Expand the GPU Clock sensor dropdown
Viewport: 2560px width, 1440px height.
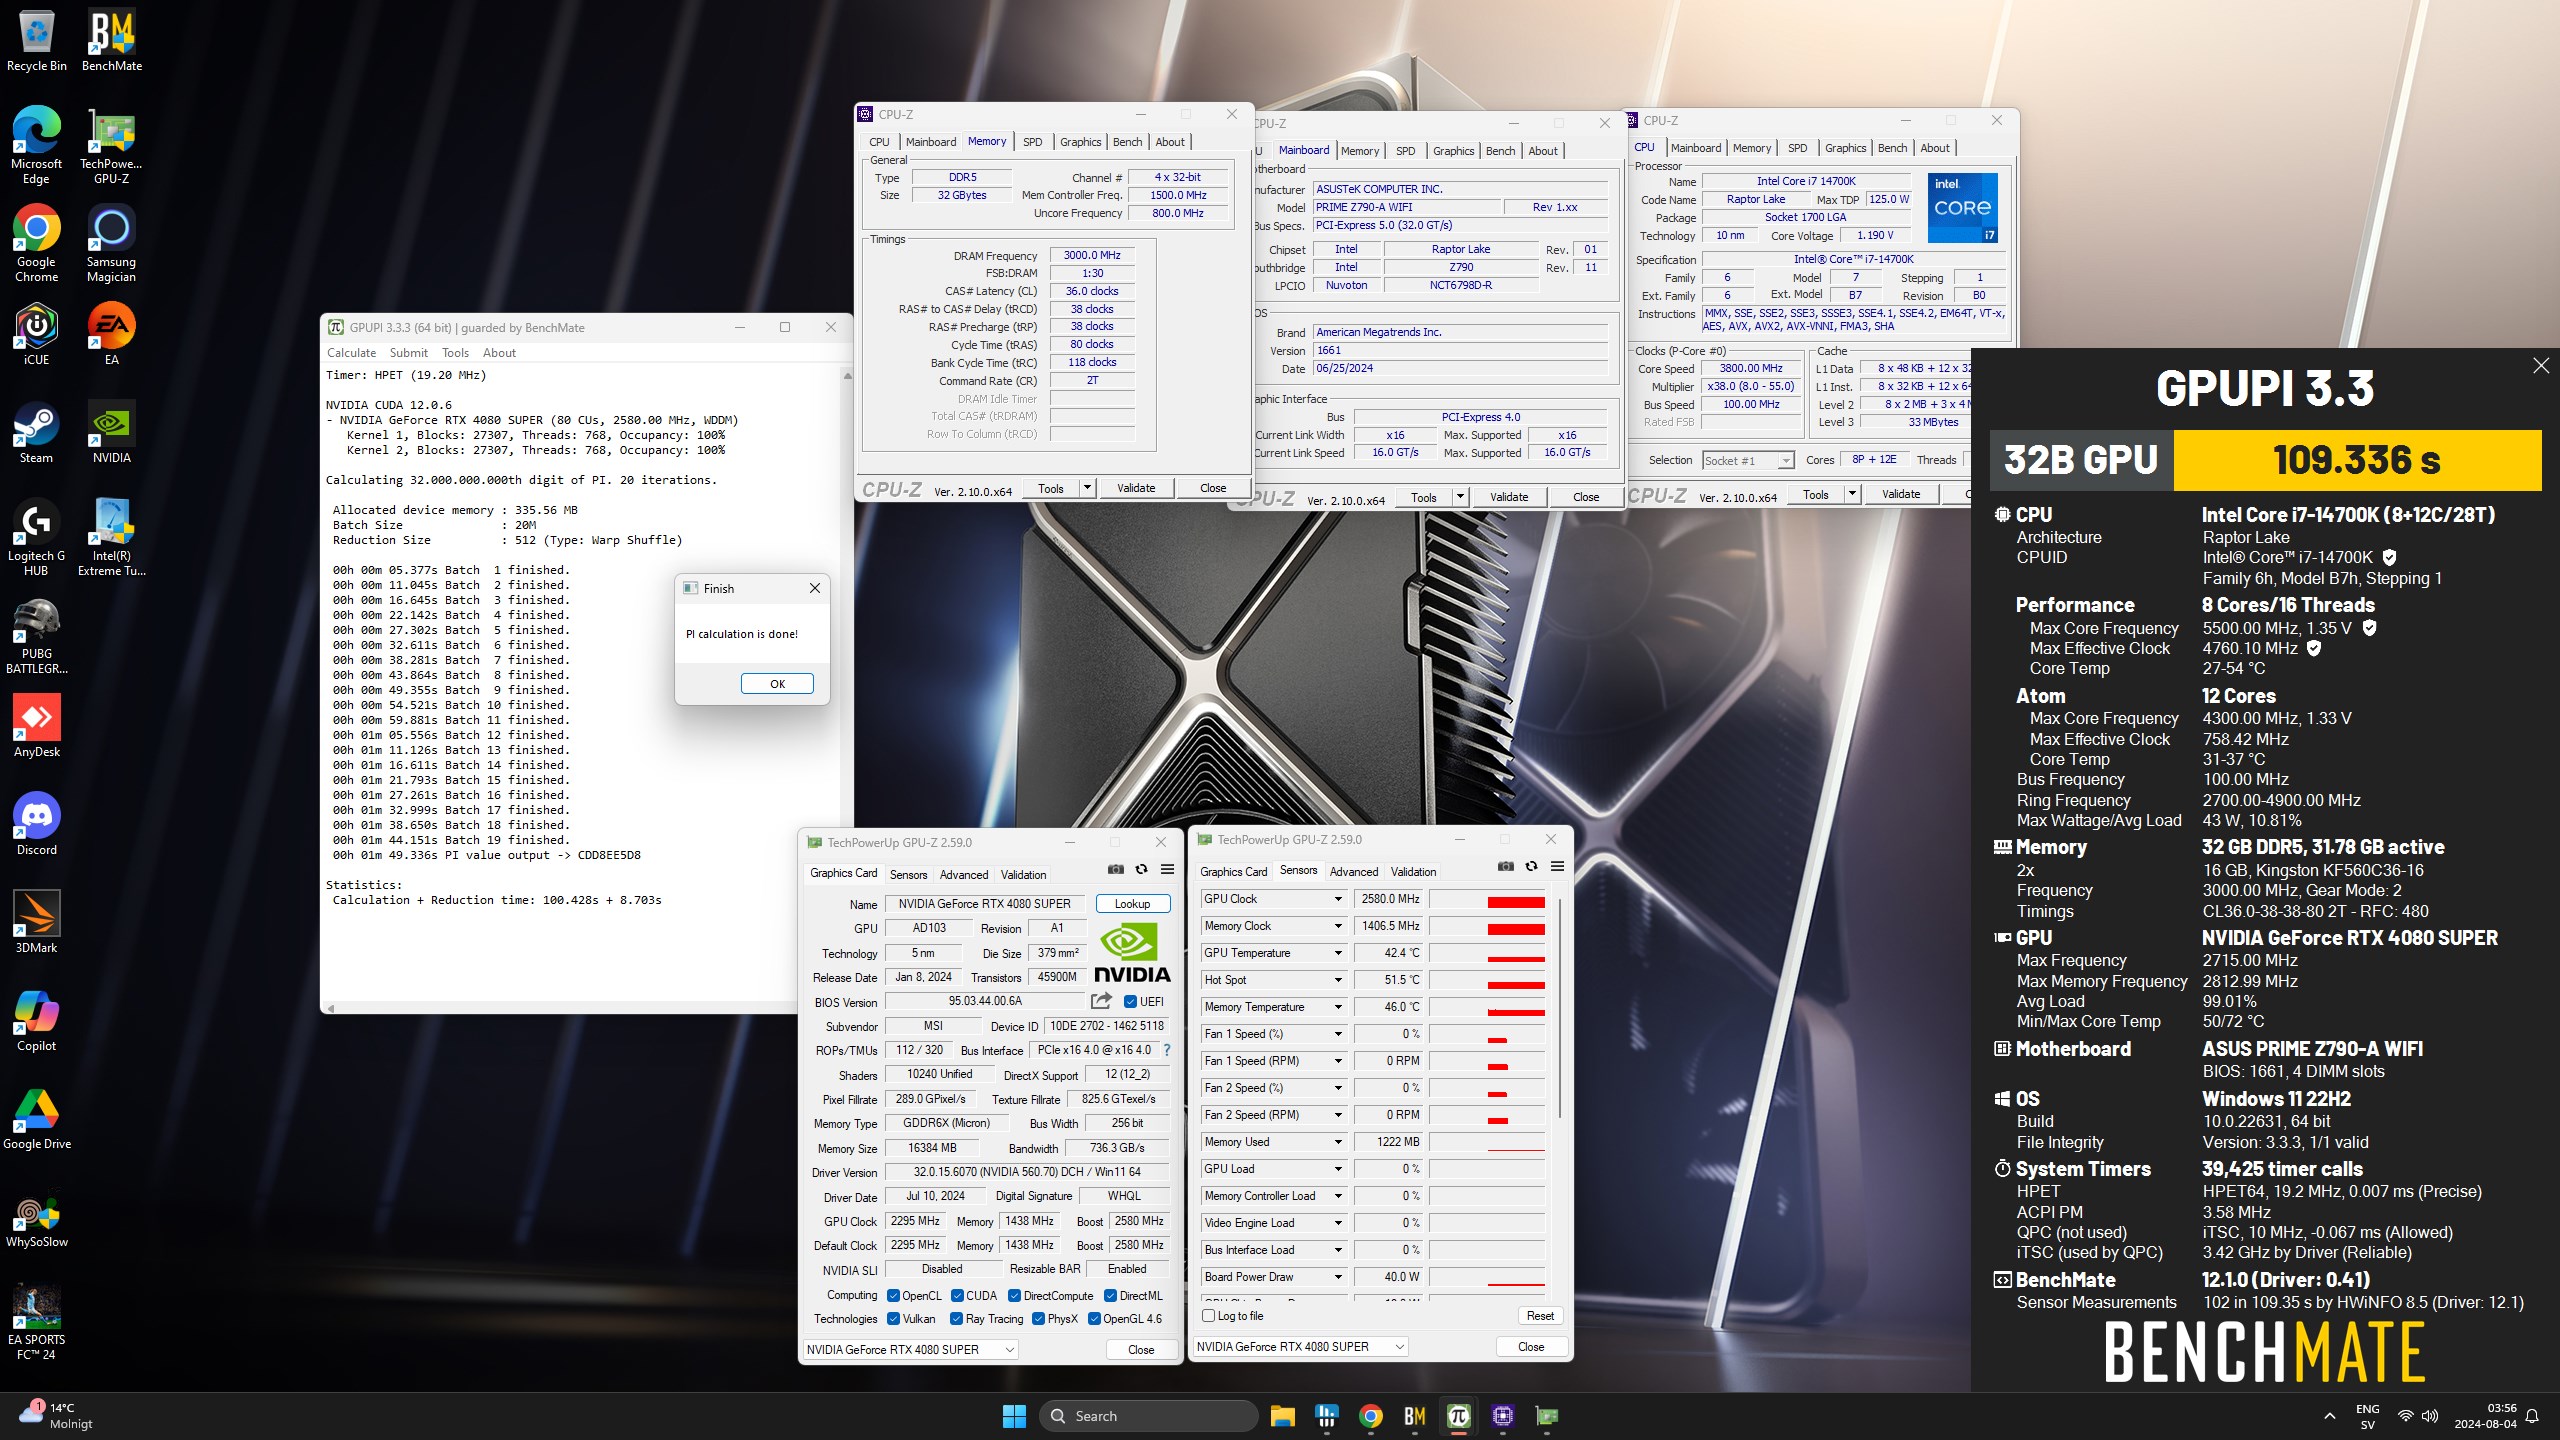pyautogui.click(x=1337, y=899)
